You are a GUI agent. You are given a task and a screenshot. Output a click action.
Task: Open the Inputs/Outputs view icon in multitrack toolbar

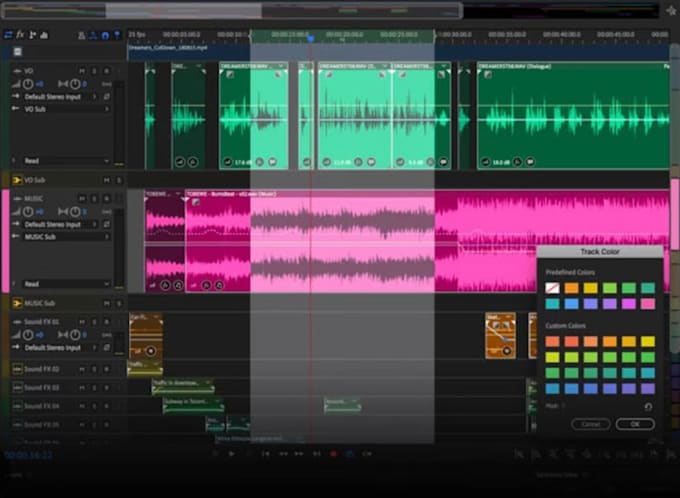(x=8, y=35)
